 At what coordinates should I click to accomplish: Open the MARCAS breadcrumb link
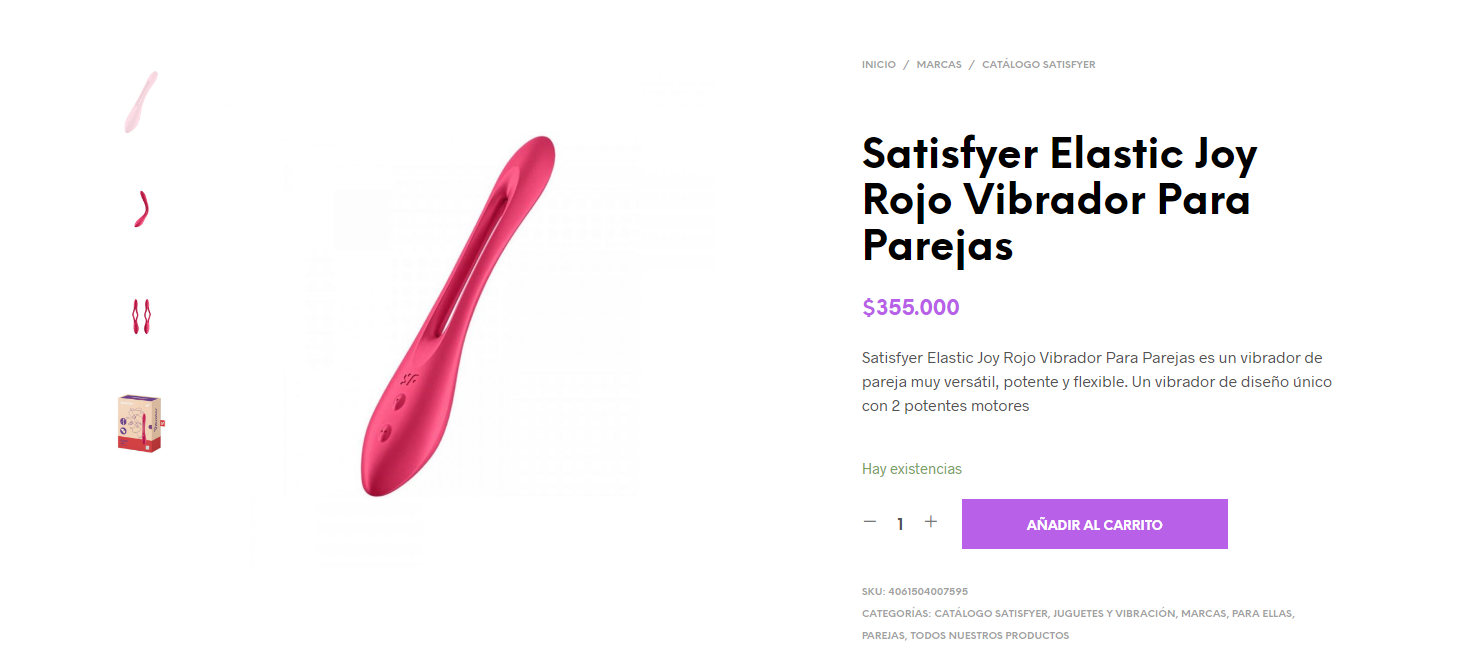pyautogui.click(x=939, y=64)
